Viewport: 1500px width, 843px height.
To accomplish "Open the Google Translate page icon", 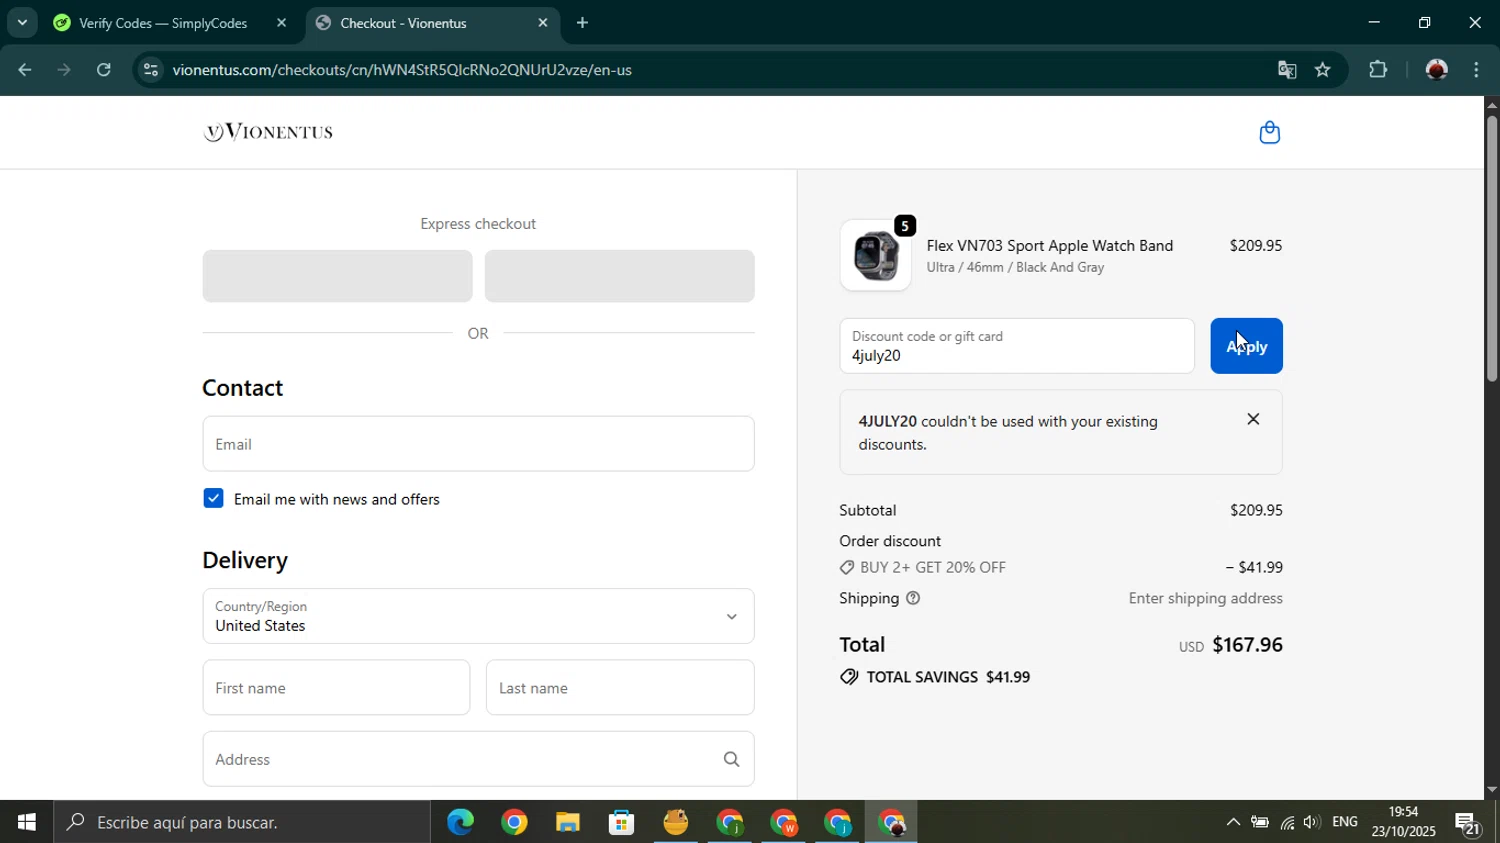I will [x=1287, y=70].
